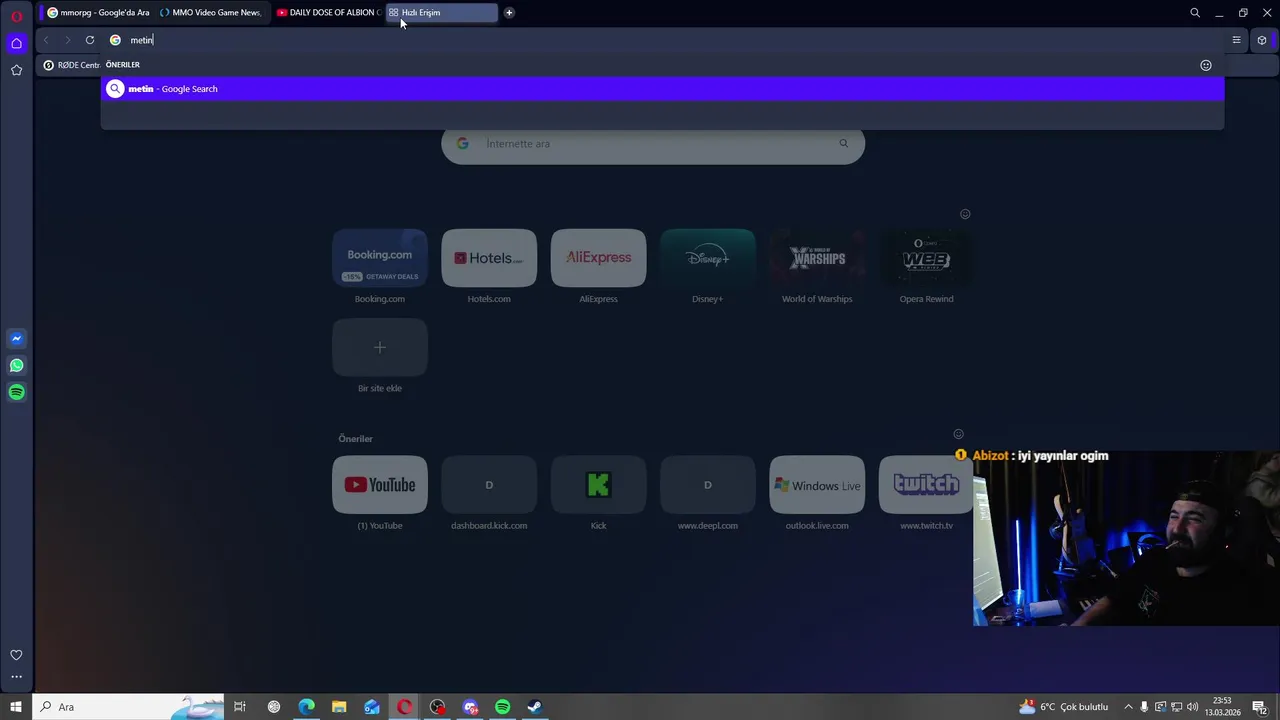The image size is (1280, 720).
Task: Open Opera Rewind speed dial tile
Action: [926, 258]
